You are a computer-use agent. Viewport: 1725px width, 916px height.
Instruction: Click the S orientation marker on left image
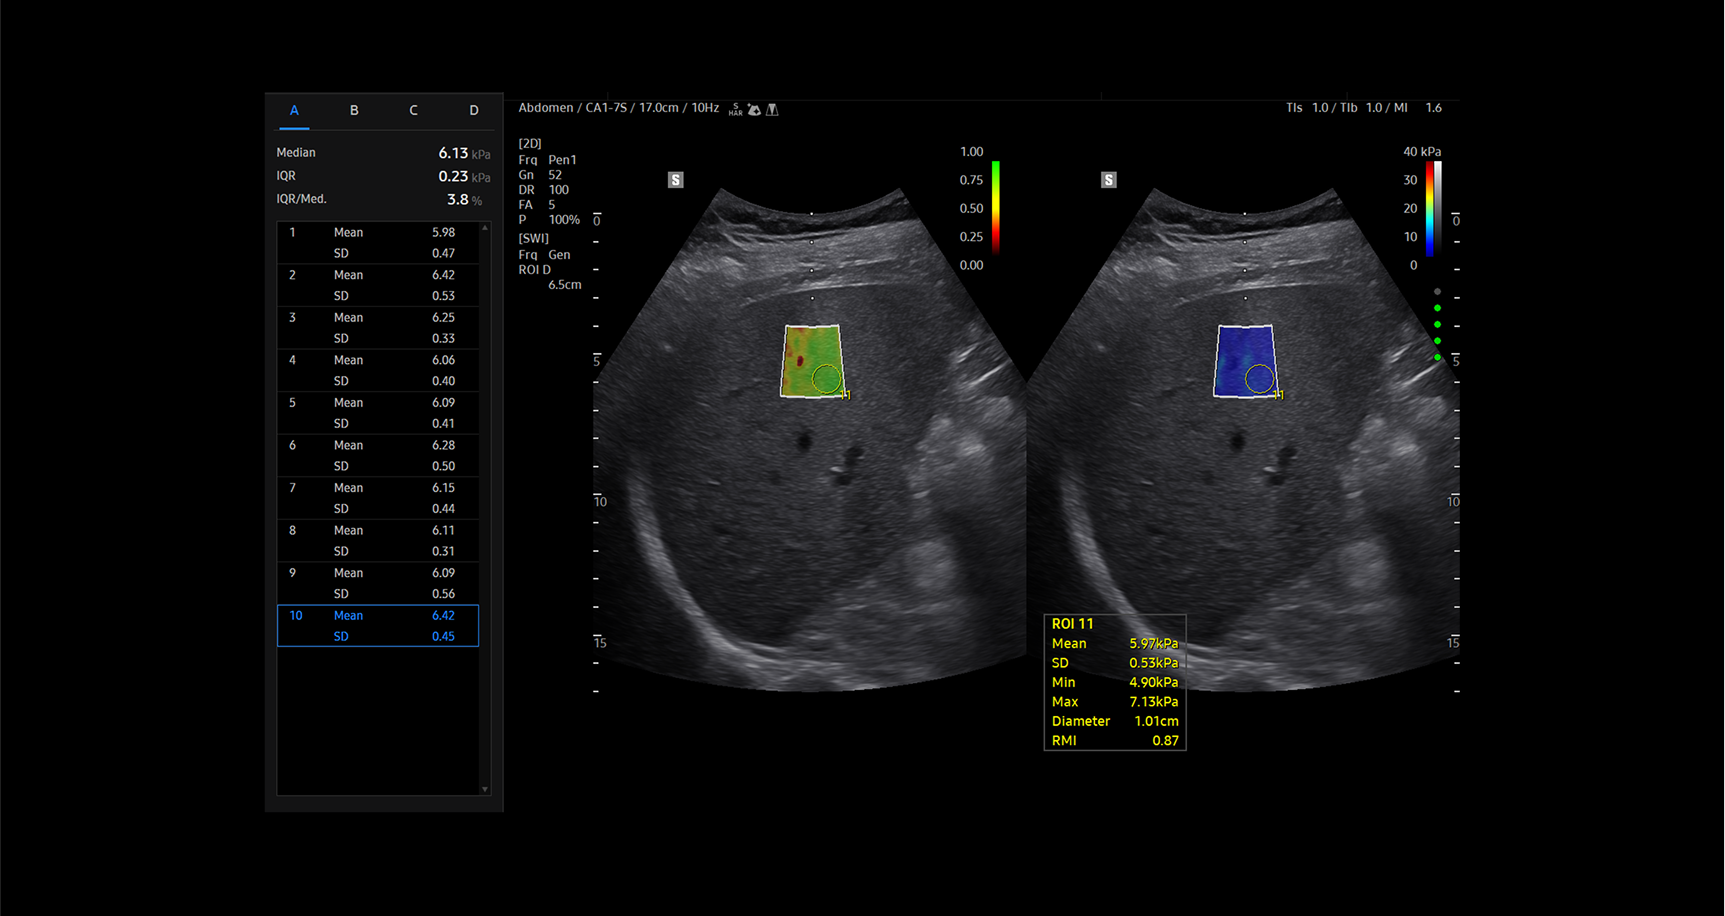click(x=676, y=180)
